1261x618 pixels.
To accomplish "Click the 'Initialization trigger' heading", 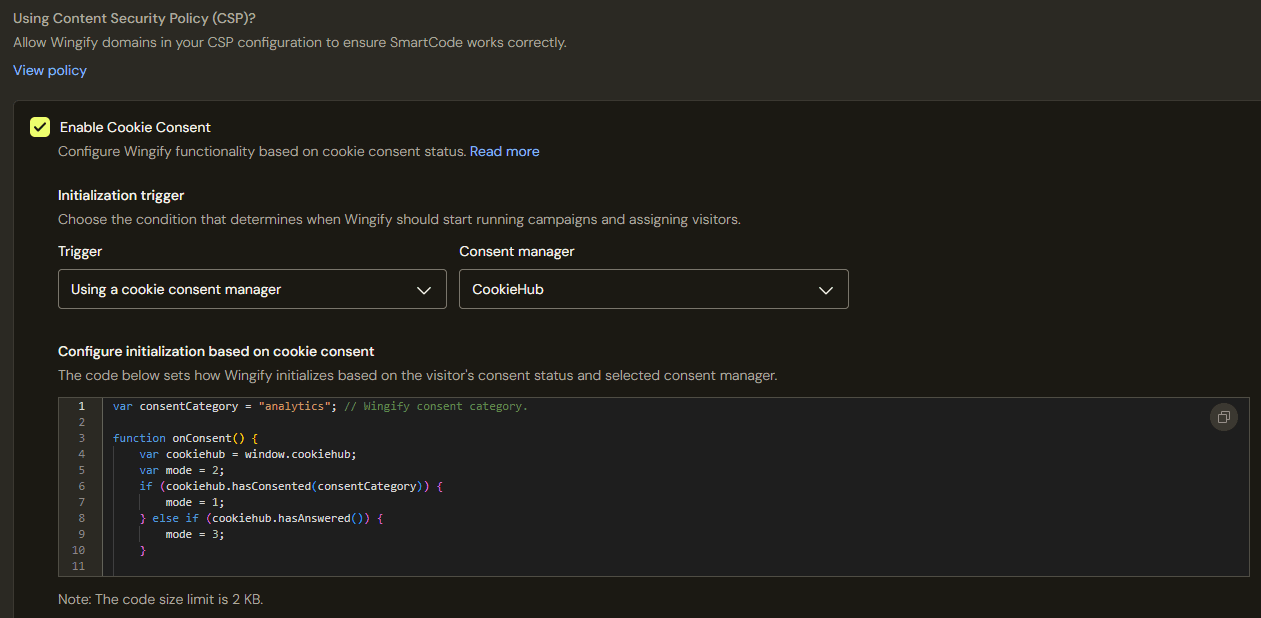I will (121, 195).
